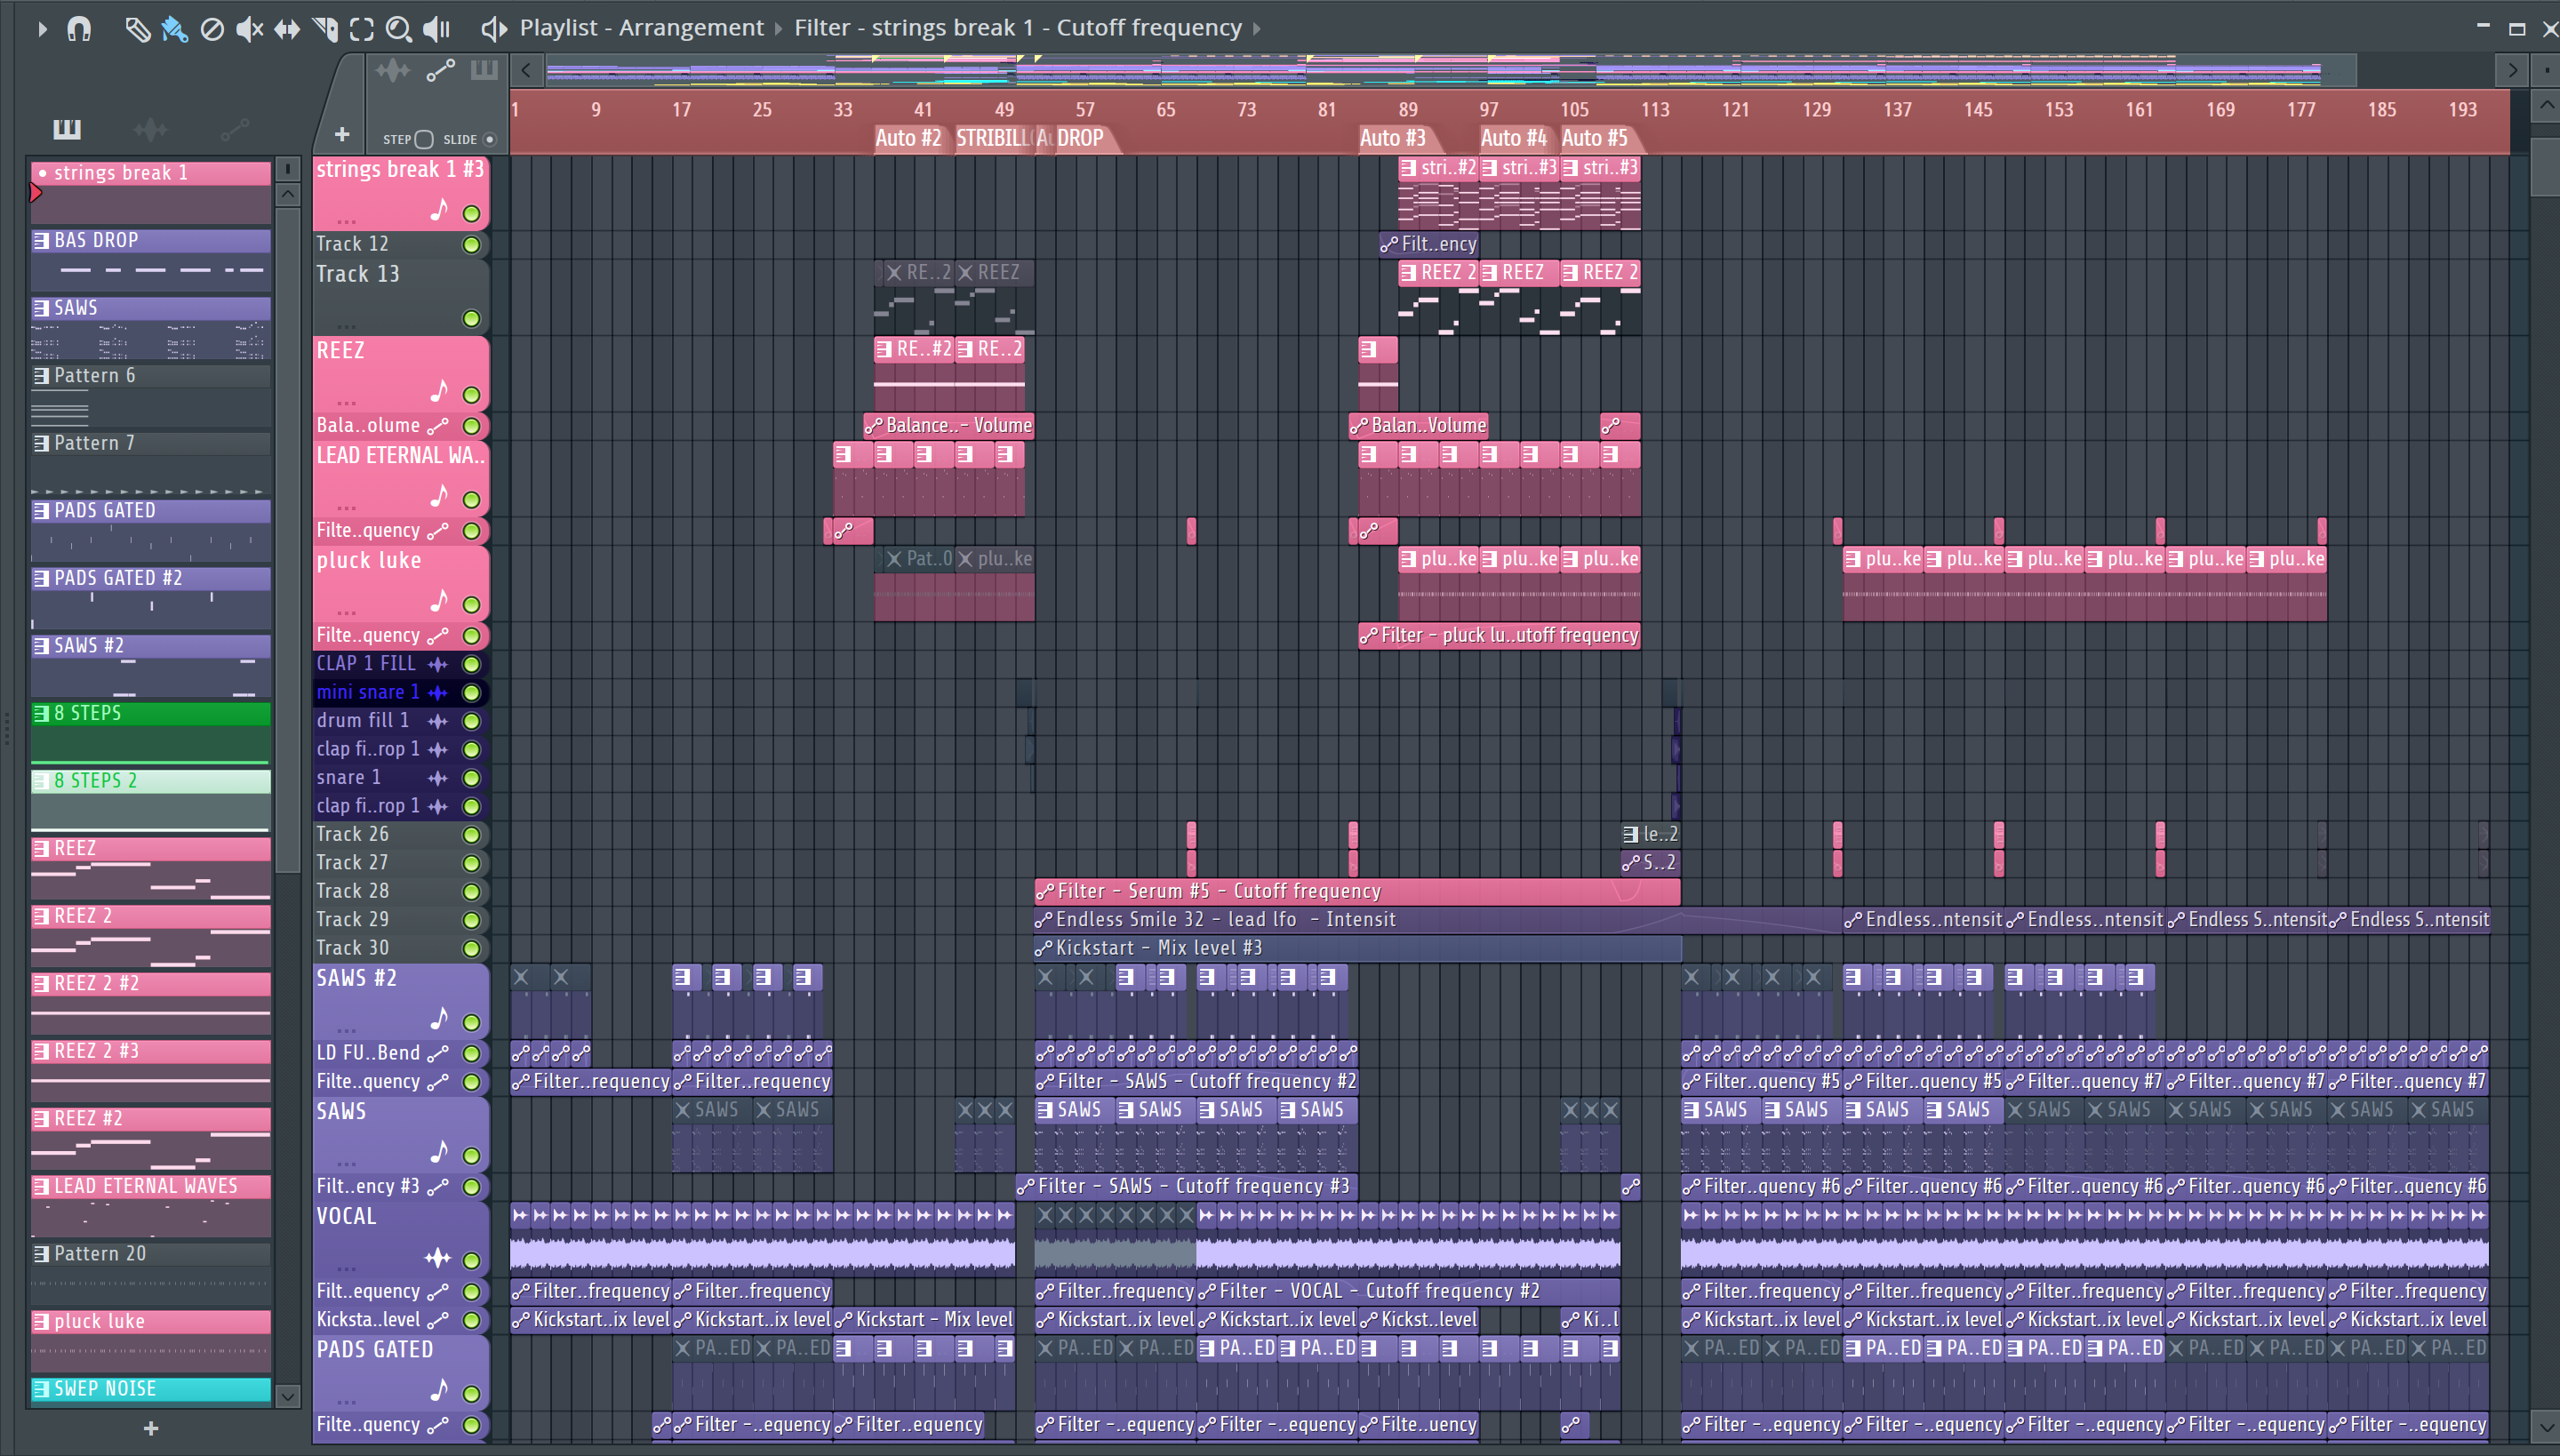2560x1456 pixels.
Task: Add new pattern with bottom plus button
Action: 151,1429
